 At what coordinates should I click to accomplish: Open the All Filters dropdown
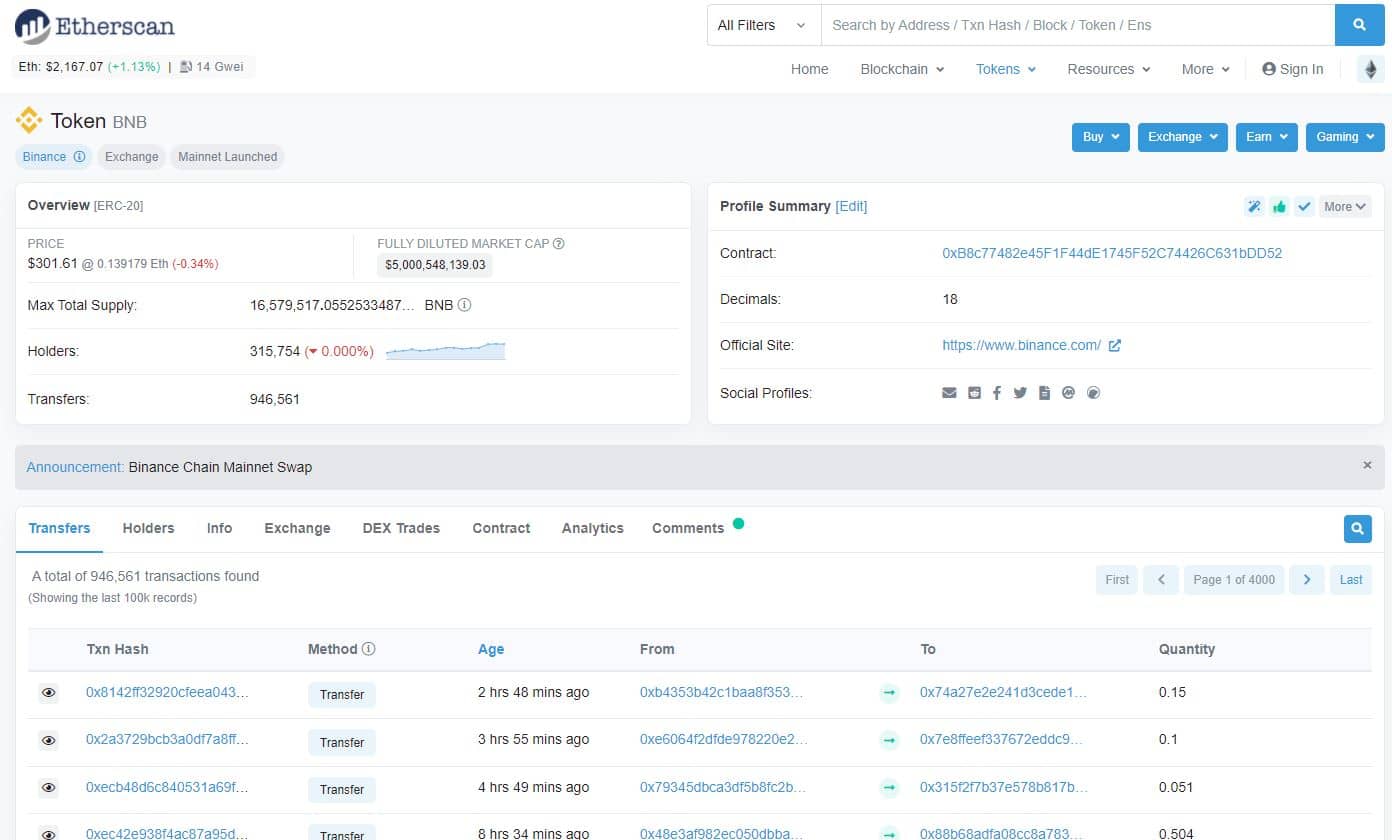(764, 25)
